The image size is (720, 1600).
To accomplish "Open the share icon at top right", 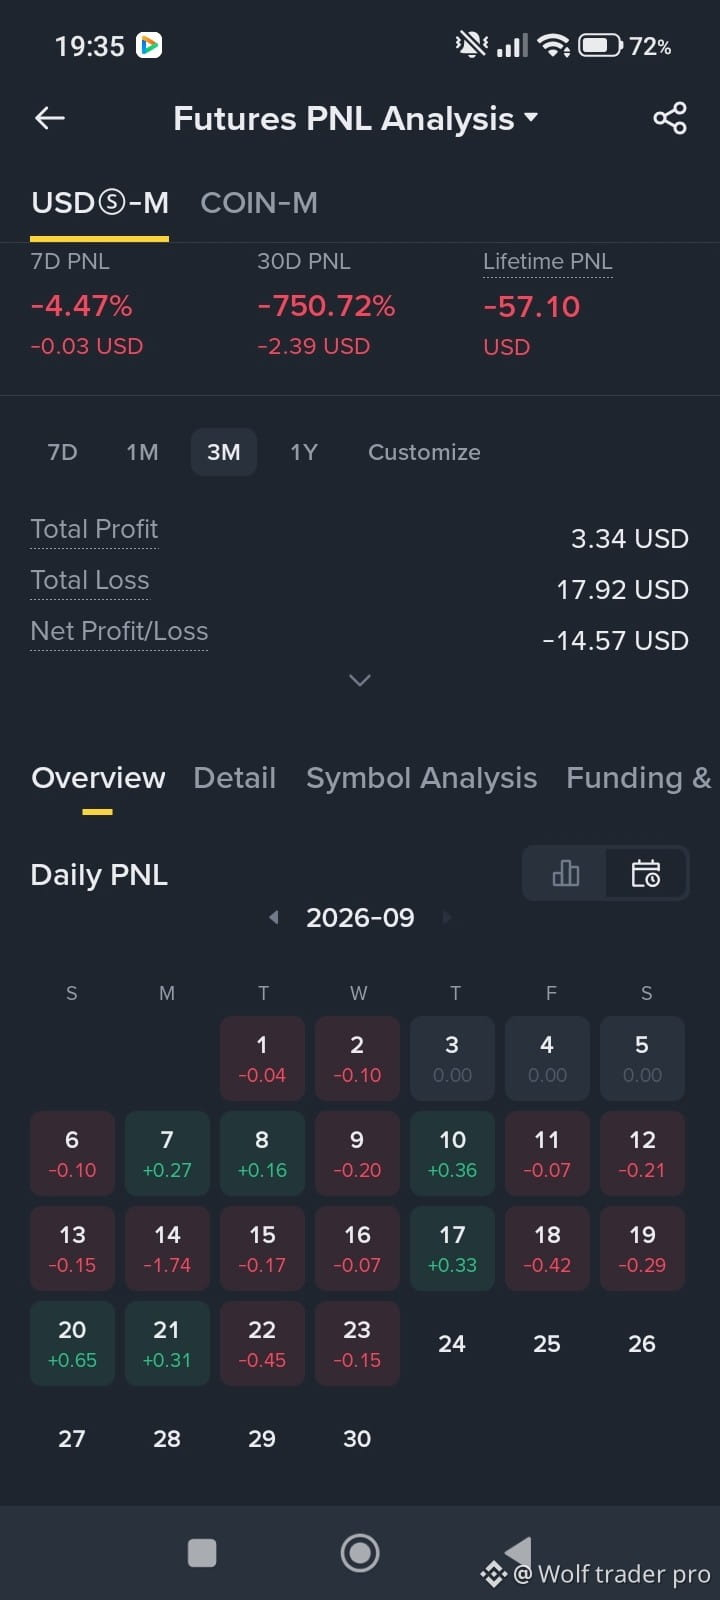I will click(670, 118).
